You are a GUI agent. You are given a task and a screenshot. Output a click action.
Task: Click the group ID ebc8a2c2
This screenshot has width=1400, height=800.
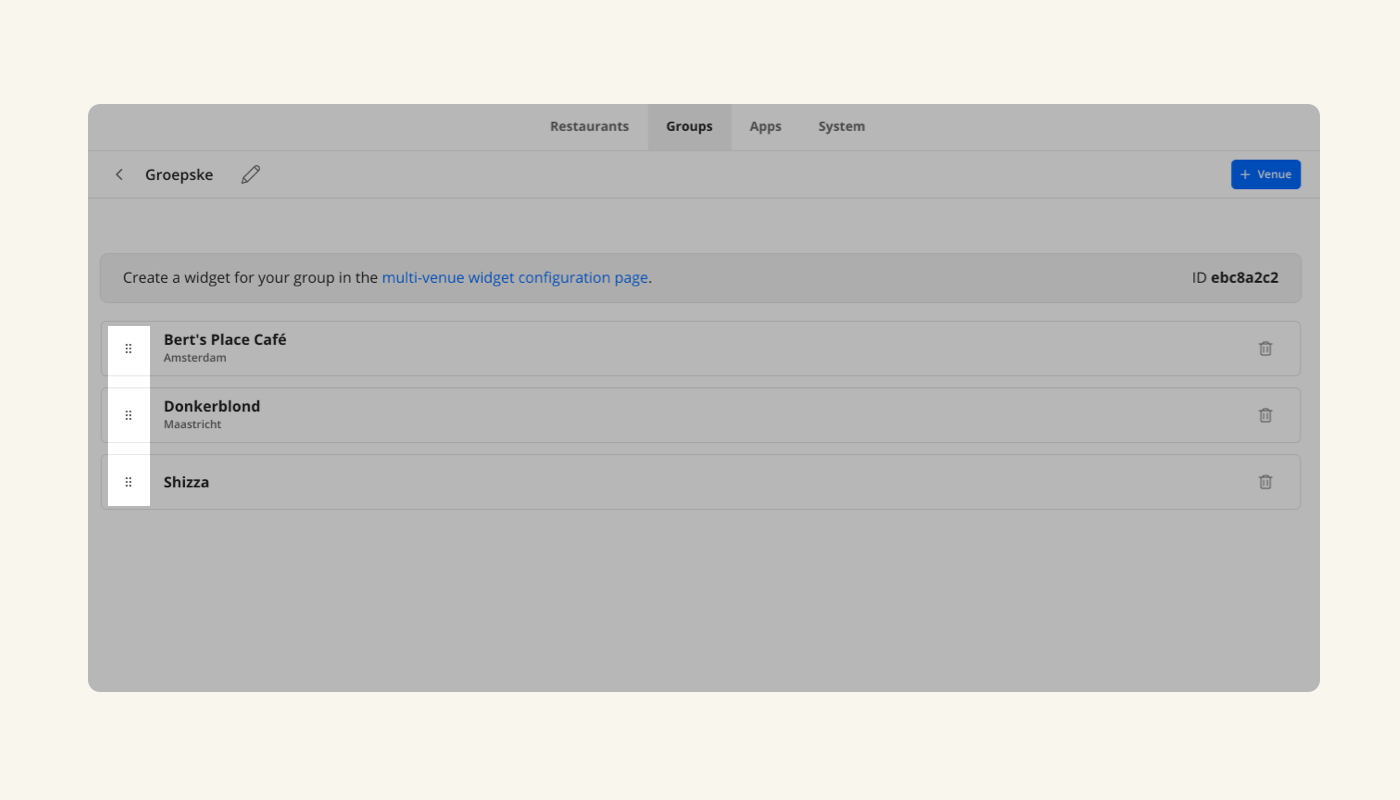click(x=1244, y=278)
